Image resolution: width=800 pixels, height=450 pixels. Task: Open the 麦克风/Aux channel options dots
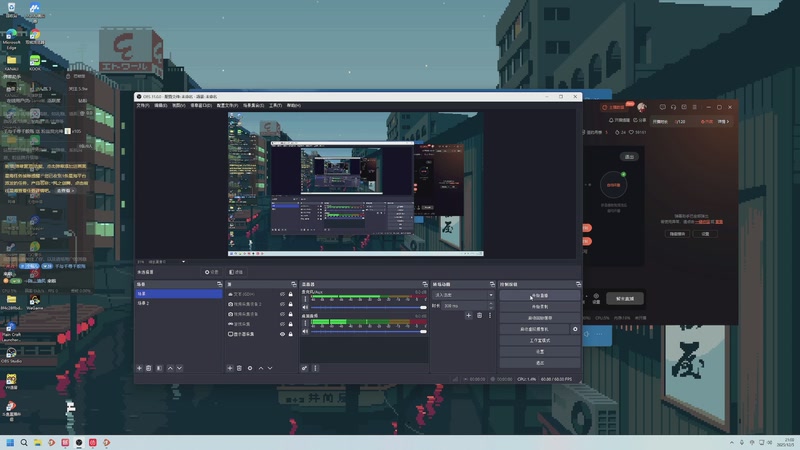click(x=305, y=299)
